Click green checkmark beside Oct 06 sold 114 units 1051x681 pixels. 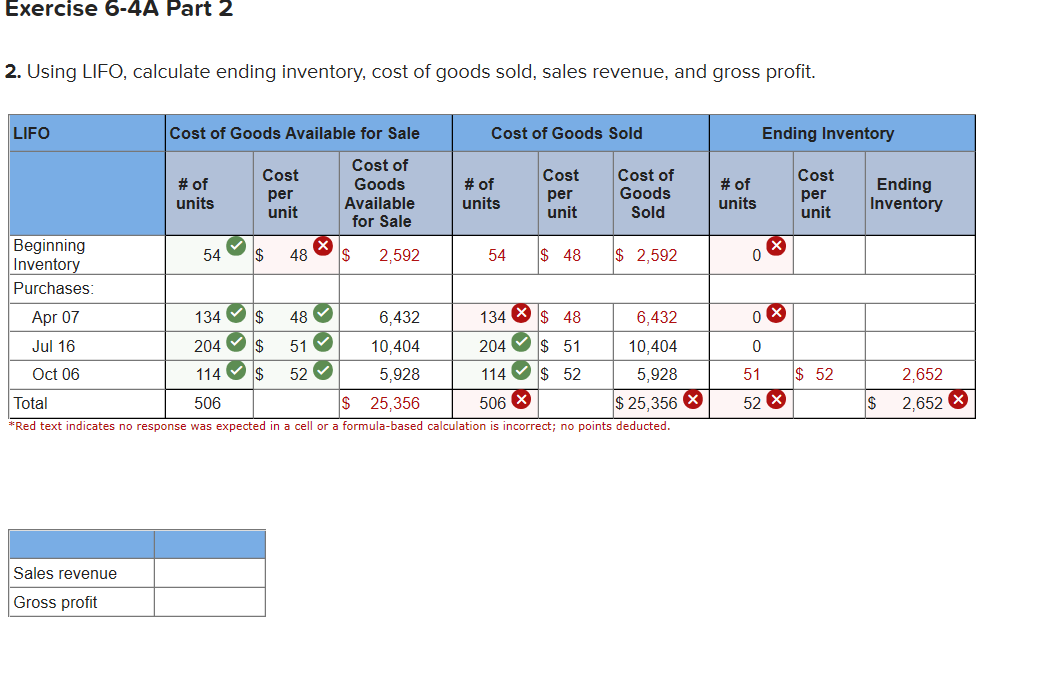click(x=521, y=371)
